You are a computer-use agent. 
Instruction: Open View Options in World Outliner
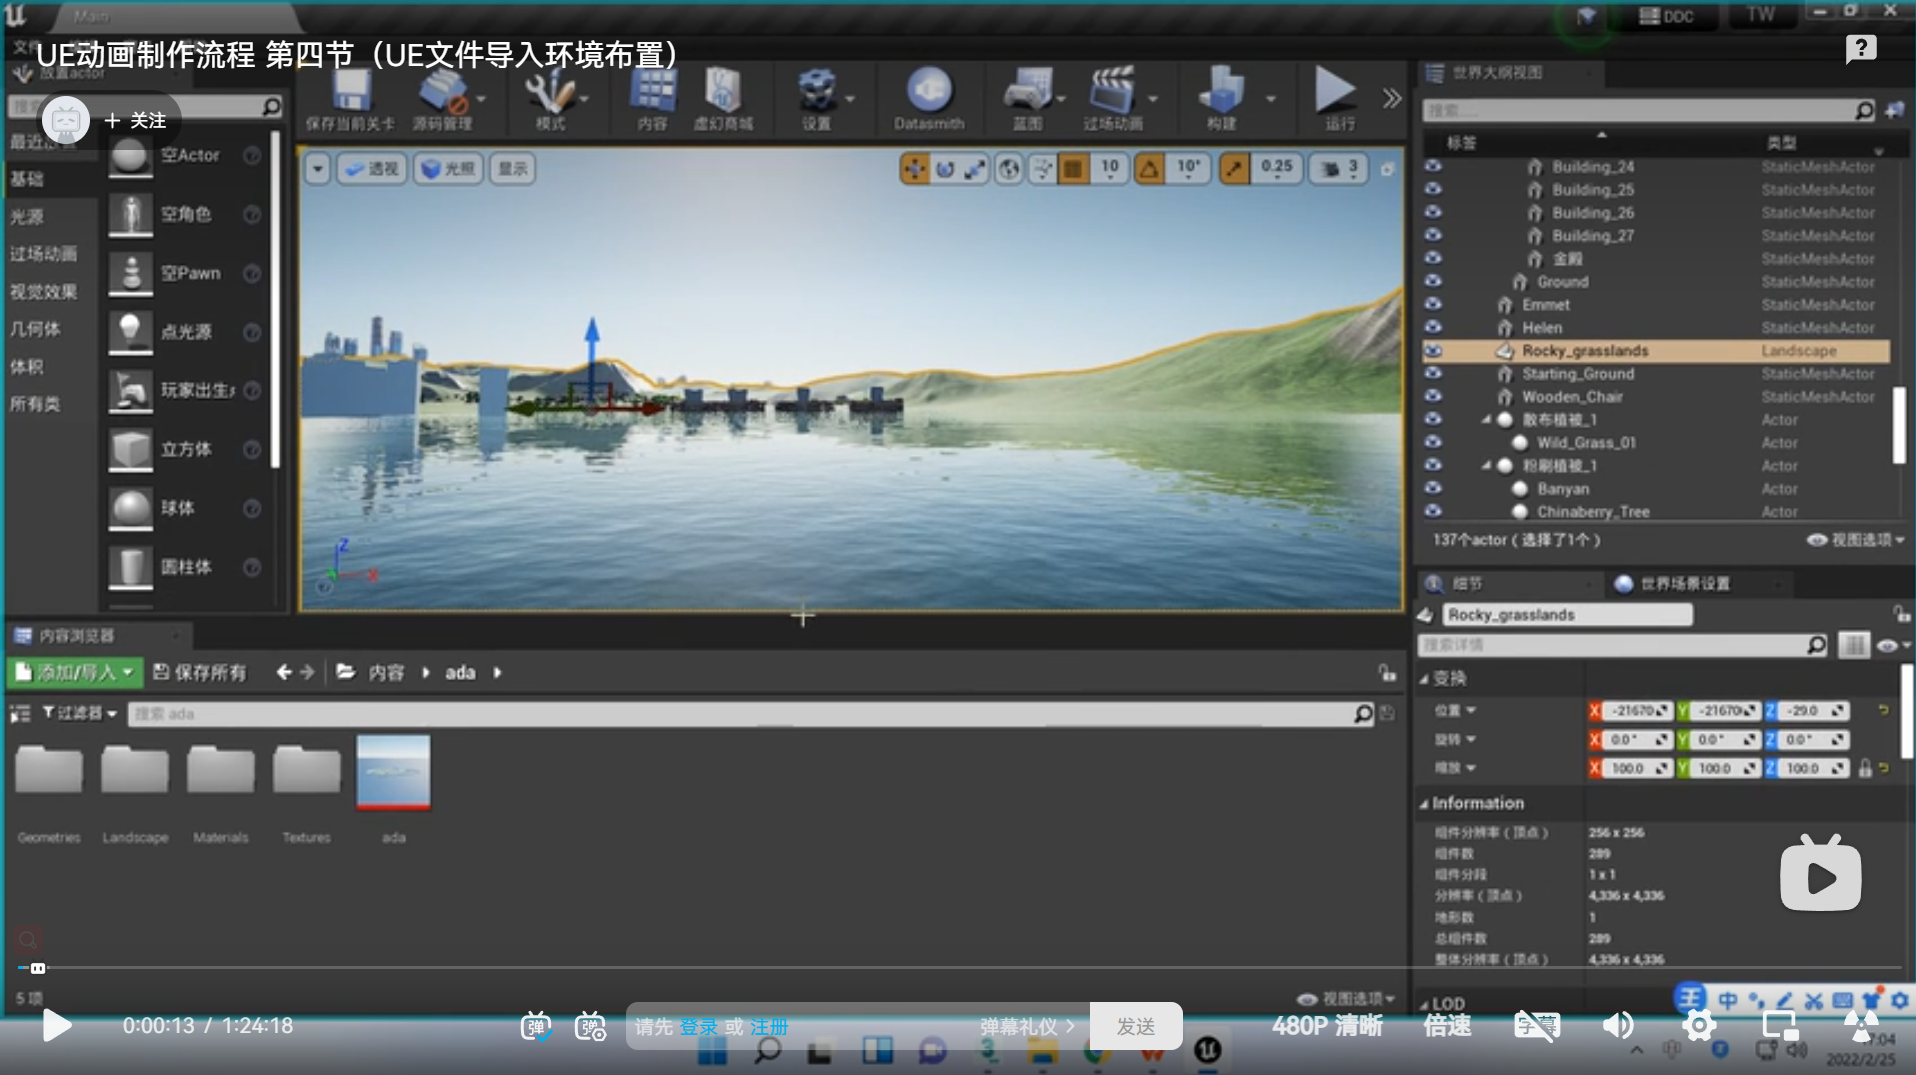pos(1855,540)
